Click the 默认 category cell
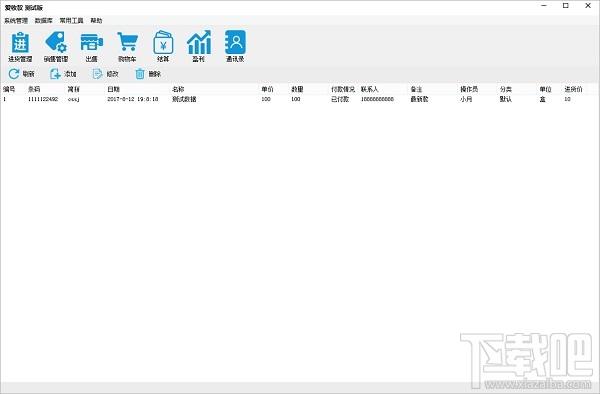Viewport: 600px width, 394px height. tap(506, 99)
